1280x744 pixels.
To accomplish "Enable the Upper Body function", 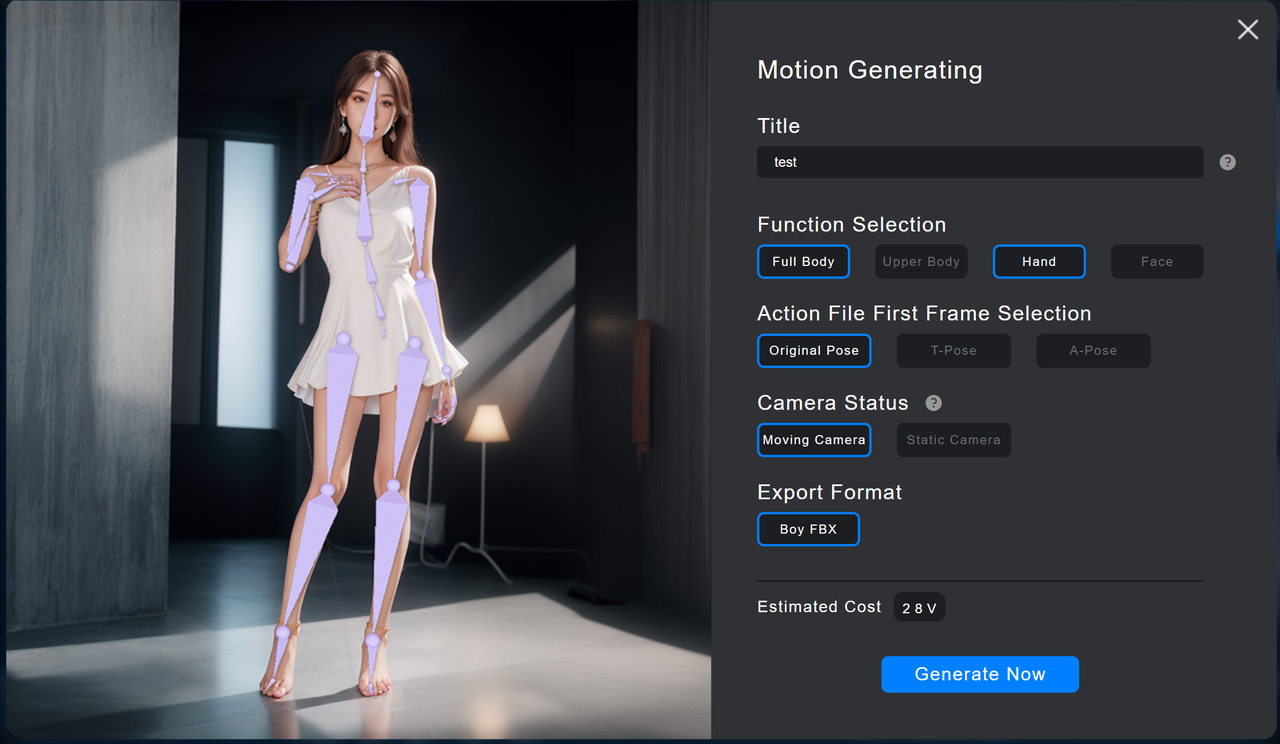I will [921, 261].
